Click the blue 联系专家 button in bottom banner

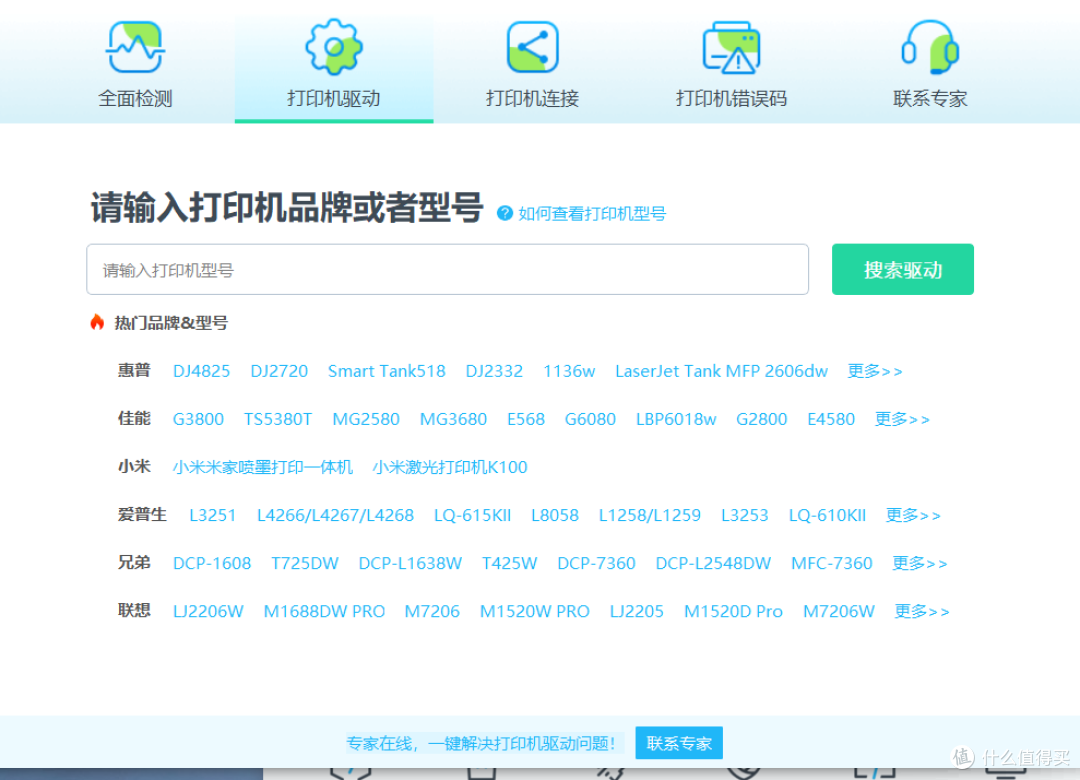[679, 743]
